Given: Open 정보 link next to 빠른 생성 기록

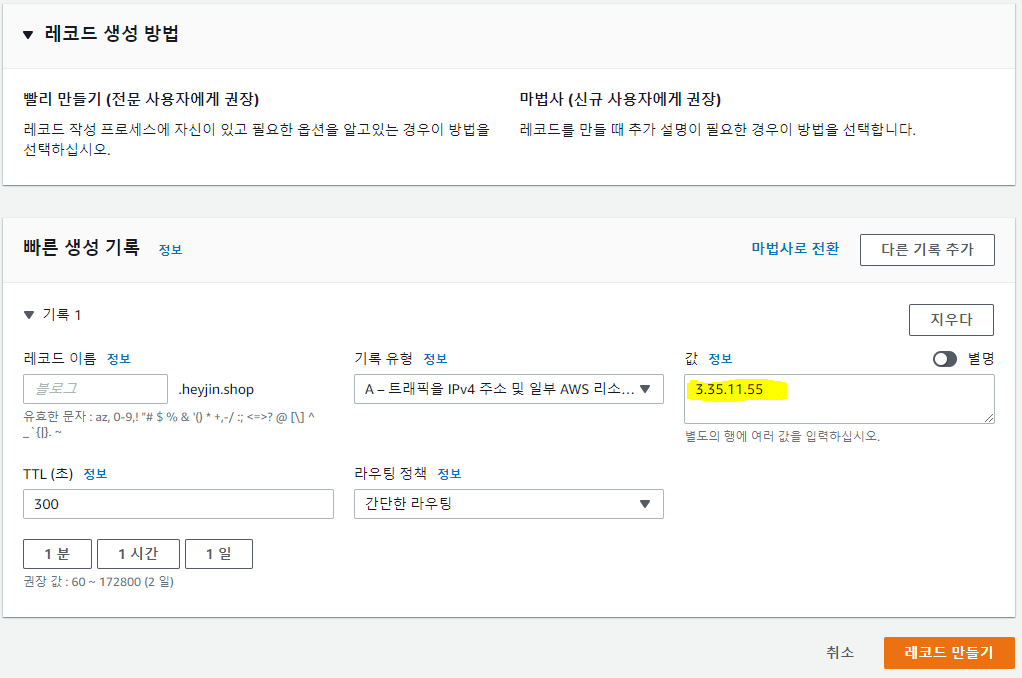Looking at the screenshot, I should 170,250.
